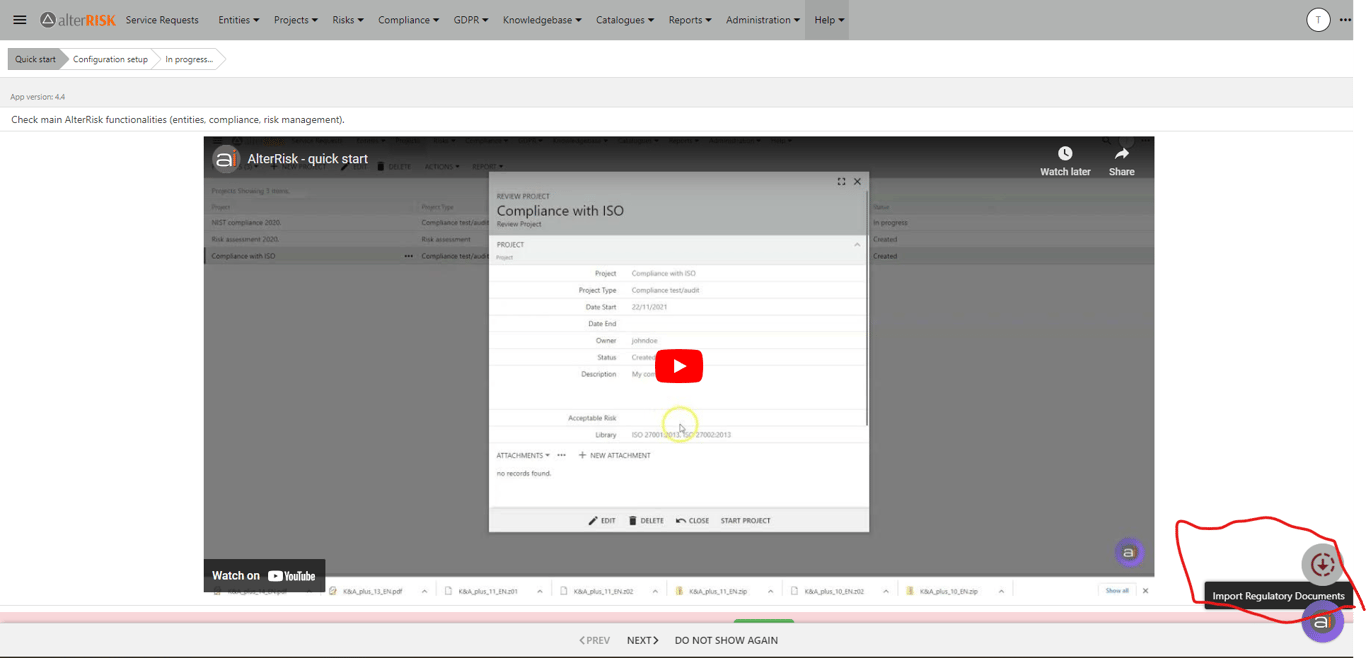Expand the Administration menu
The image size is (1366, 658).
click(763, 20)
